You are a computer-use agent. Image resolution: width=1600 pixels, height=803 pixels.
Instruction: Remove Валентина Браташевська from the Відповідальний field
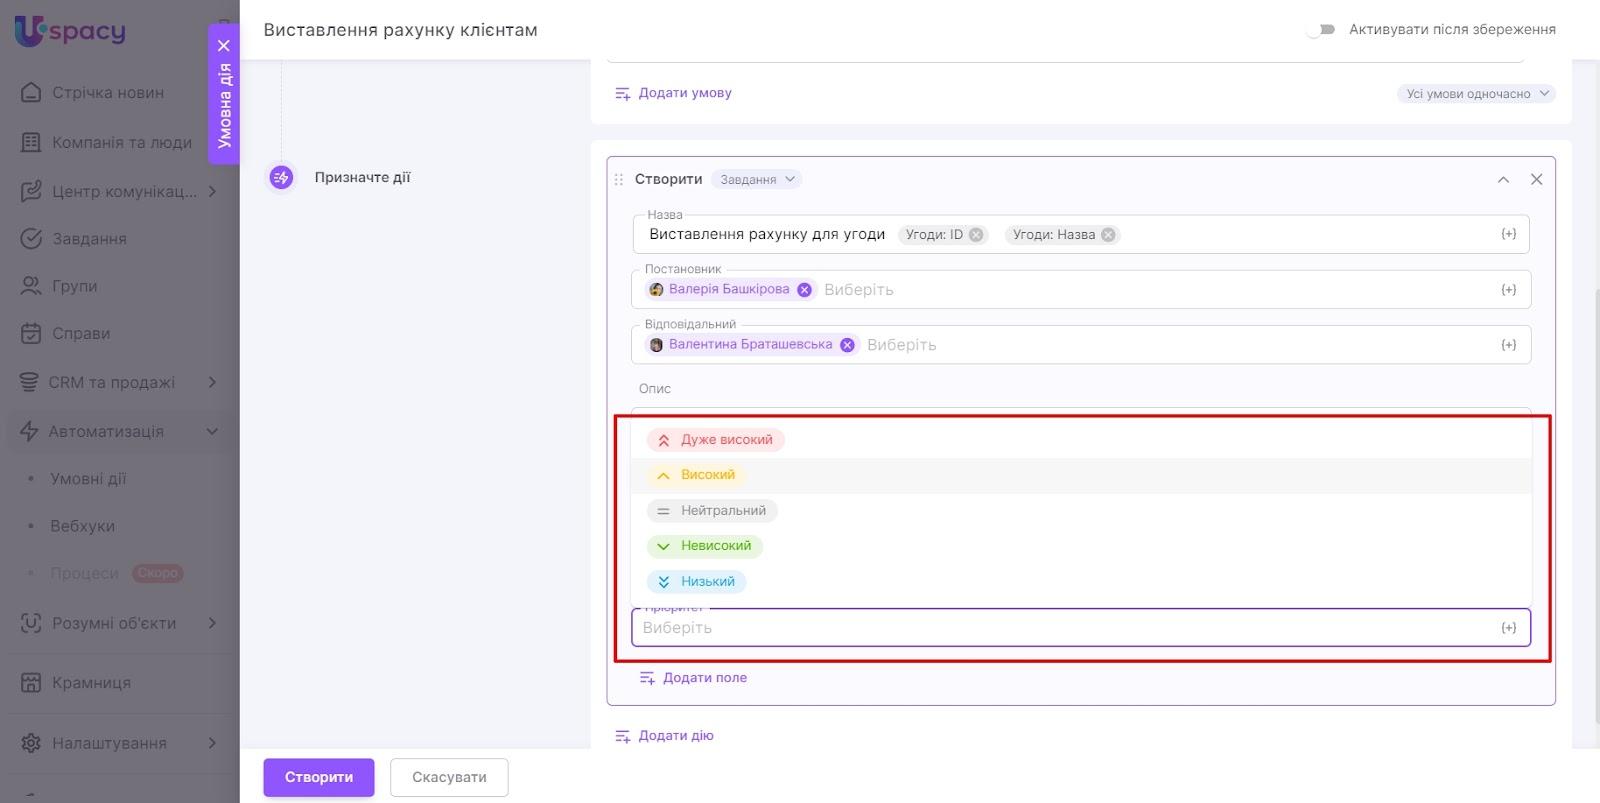click(847, 345)
